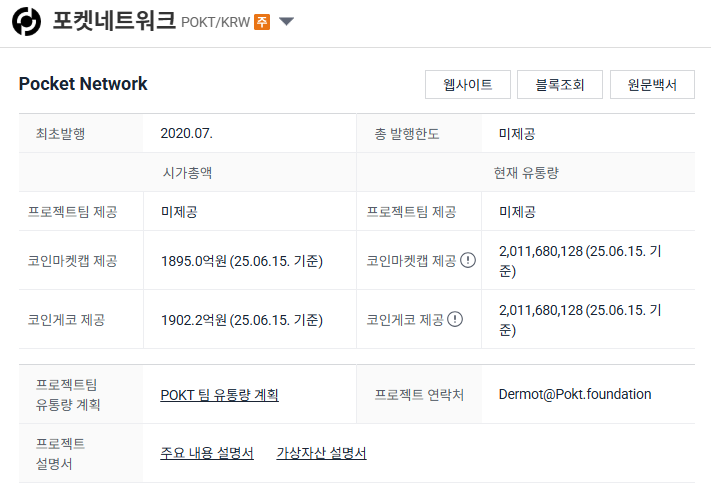Click the info icon next to 코인게코 제공 circulating supply
711x490 pixels.
click(x=455, y=319)
